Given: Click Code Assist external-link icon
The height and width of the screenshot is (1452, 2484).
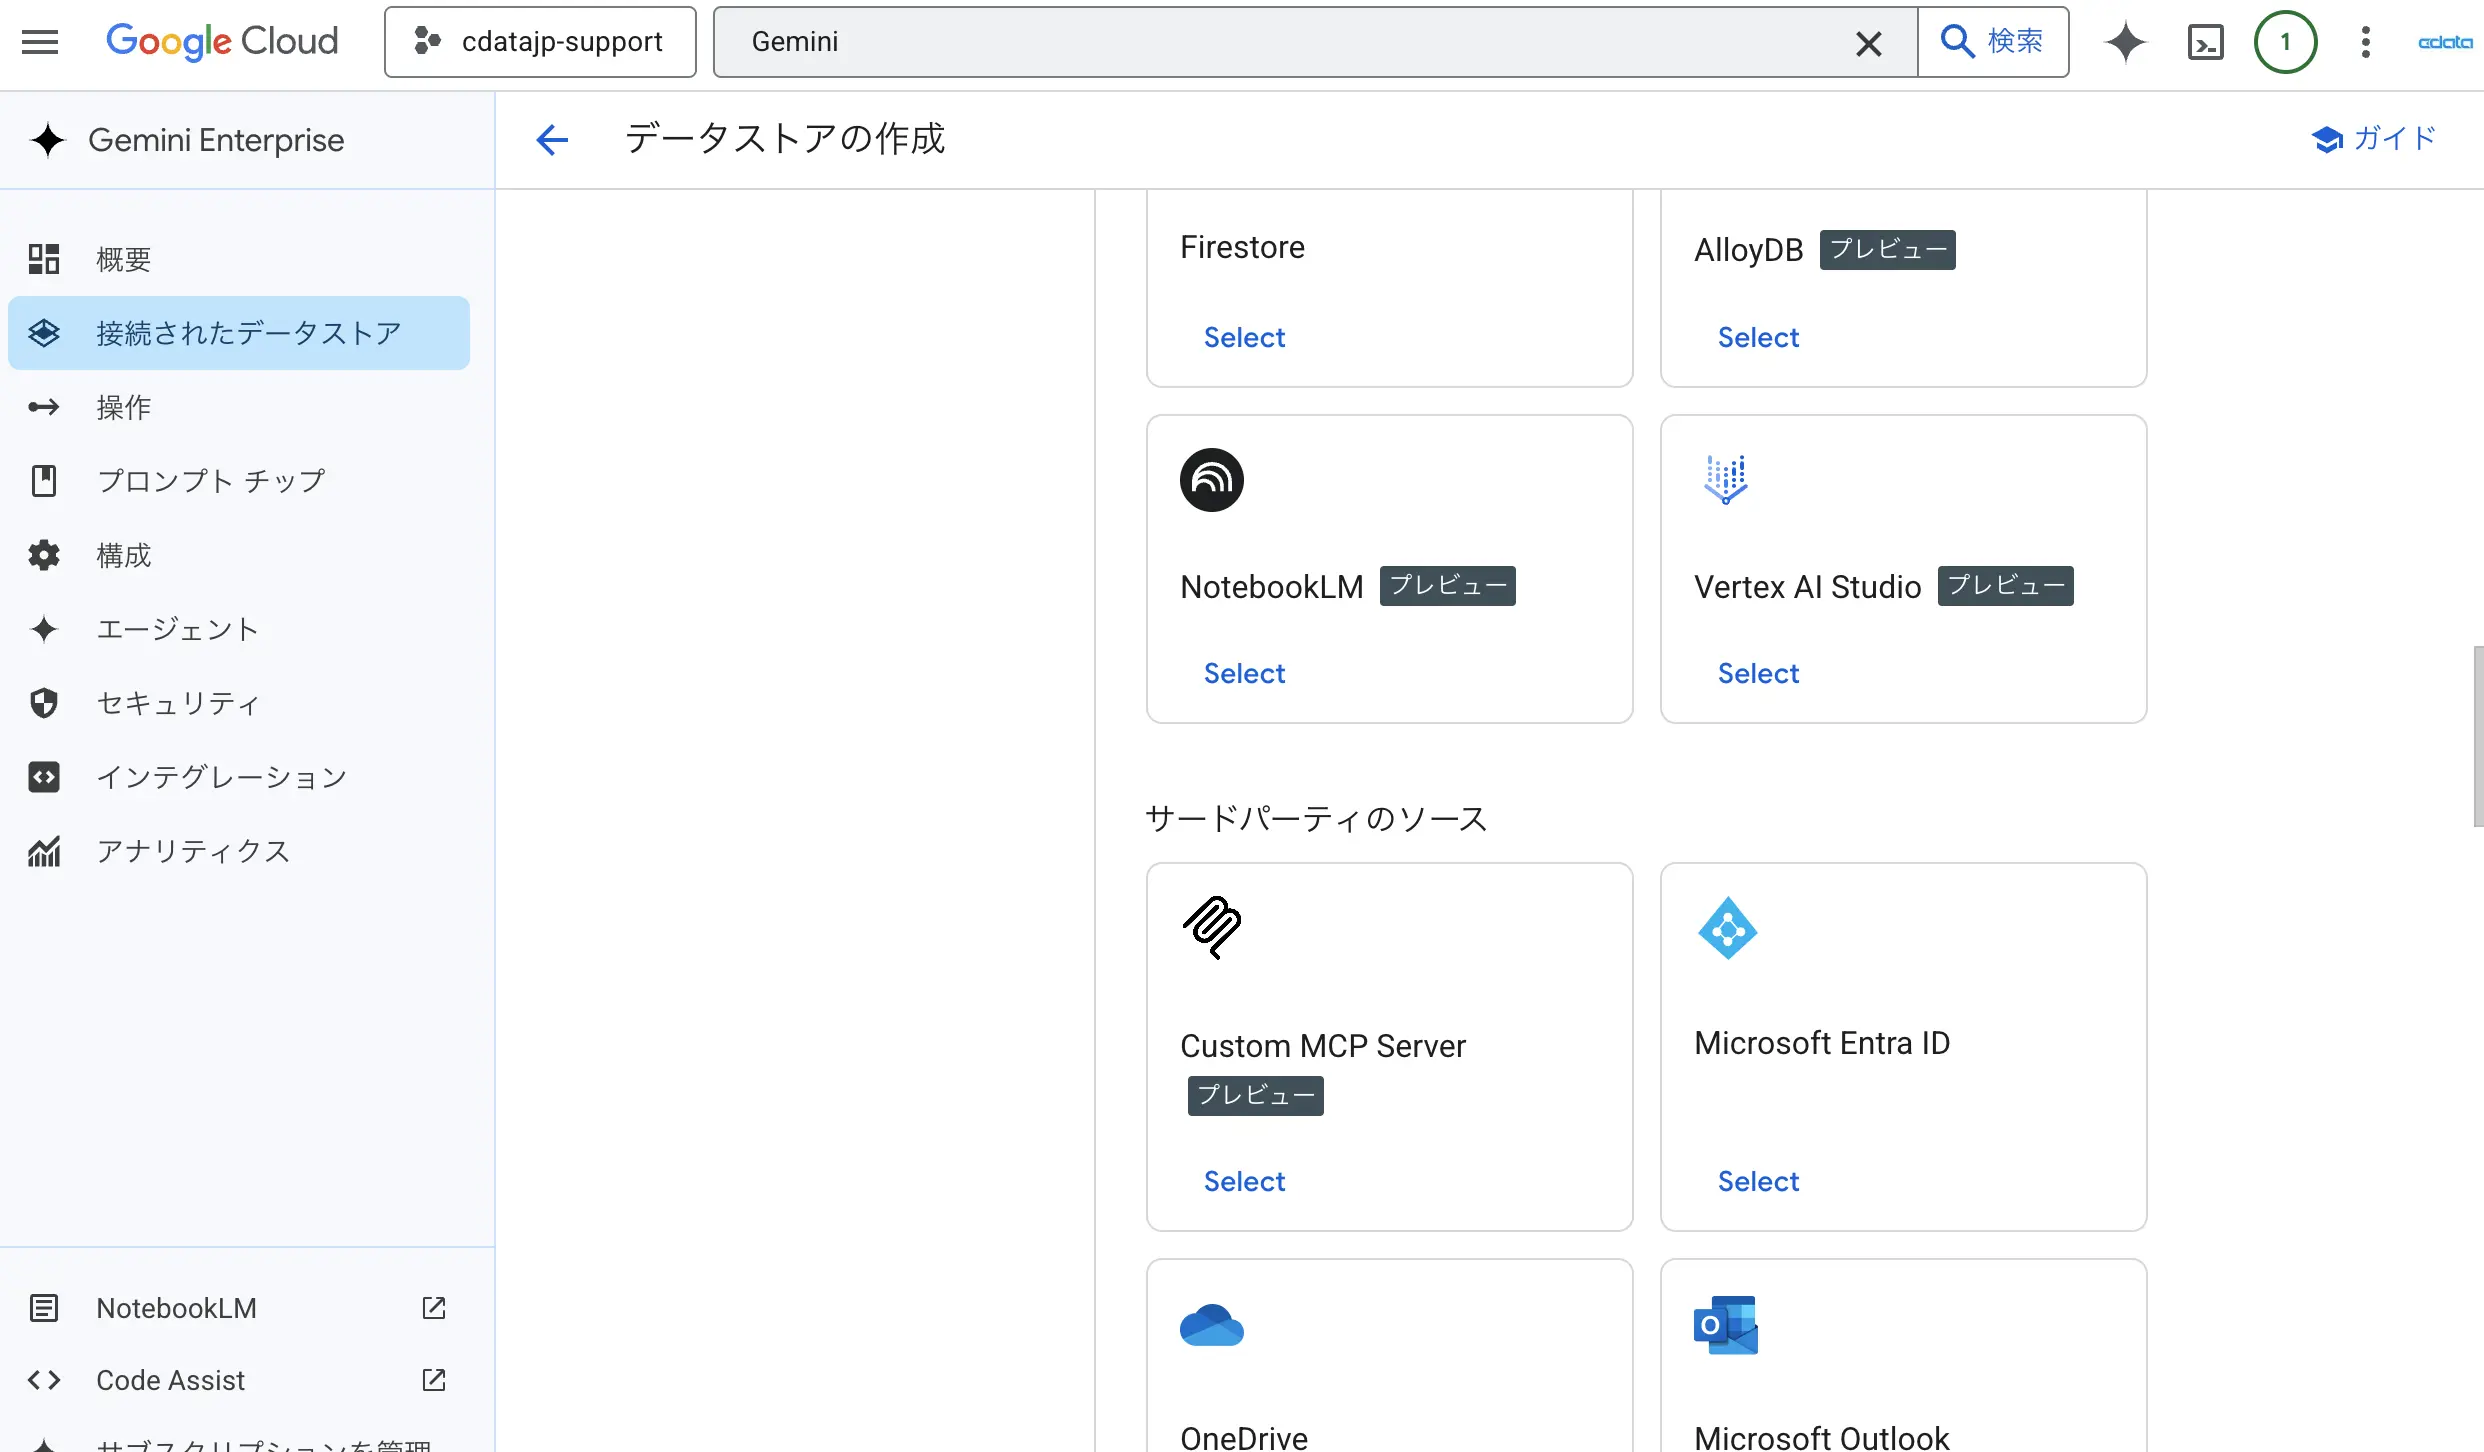Looking at the screenshot, I should click(433, 1380).
